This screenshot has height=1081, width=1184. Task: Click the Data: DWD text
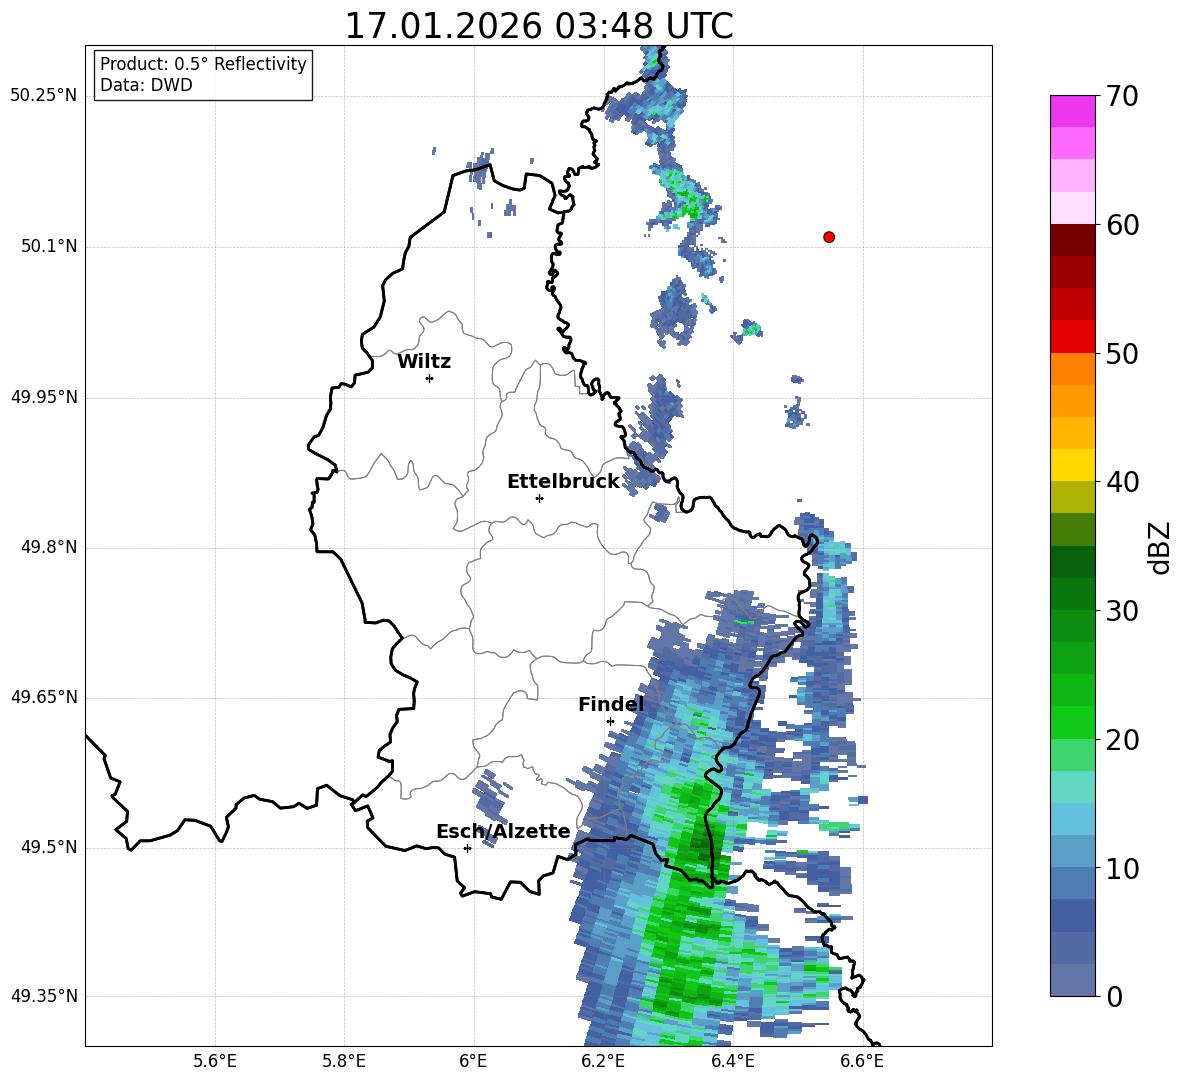pos(146,85)
